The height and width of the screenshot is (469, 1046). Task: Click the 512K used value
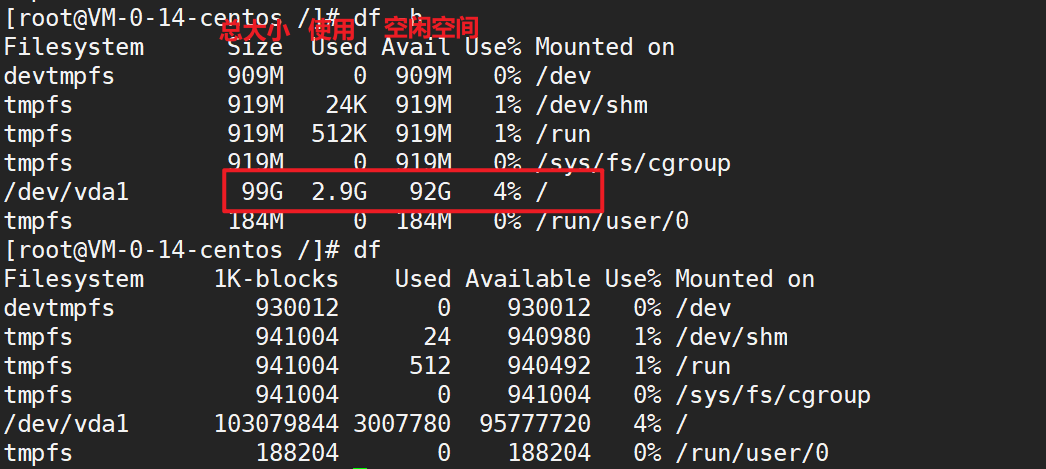339,134
